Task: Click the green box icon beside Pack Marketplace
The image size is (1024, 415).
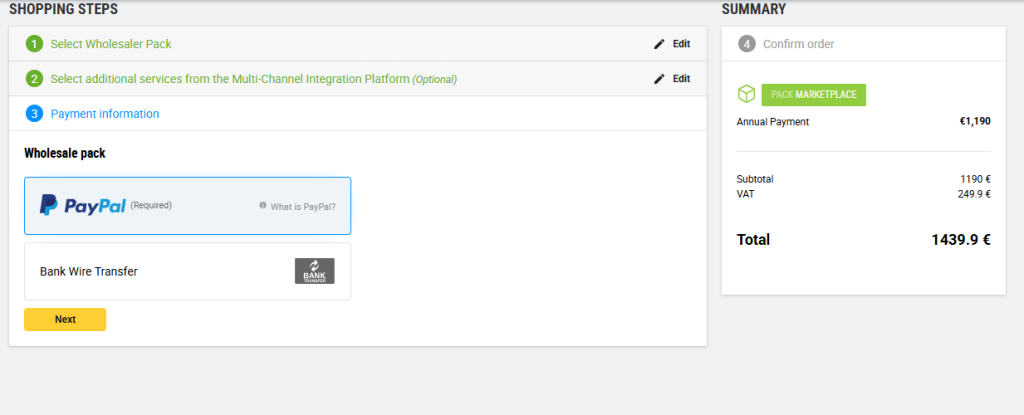Action: click(x=746, y=95)
